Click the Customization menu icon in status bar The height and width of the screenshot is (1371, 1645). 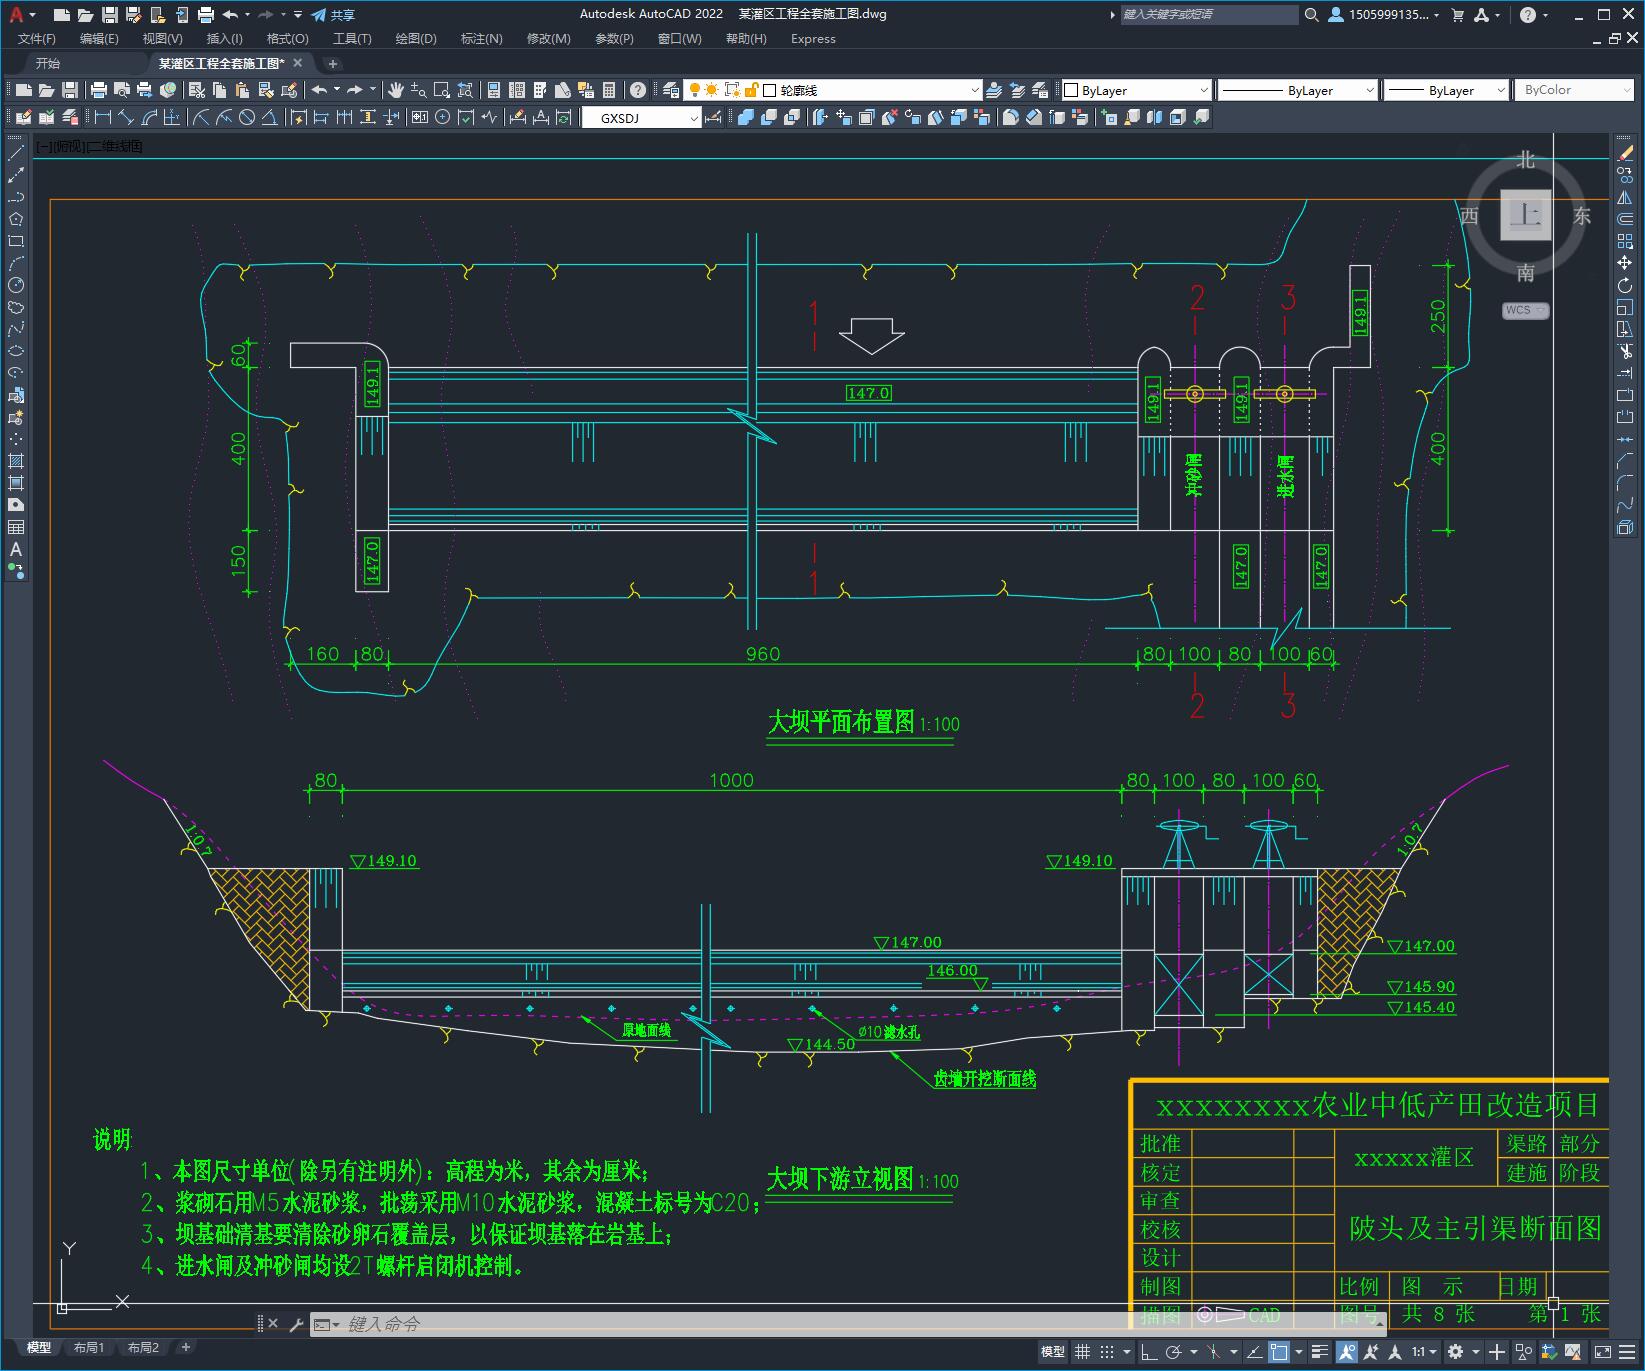pos(1626,1352)
